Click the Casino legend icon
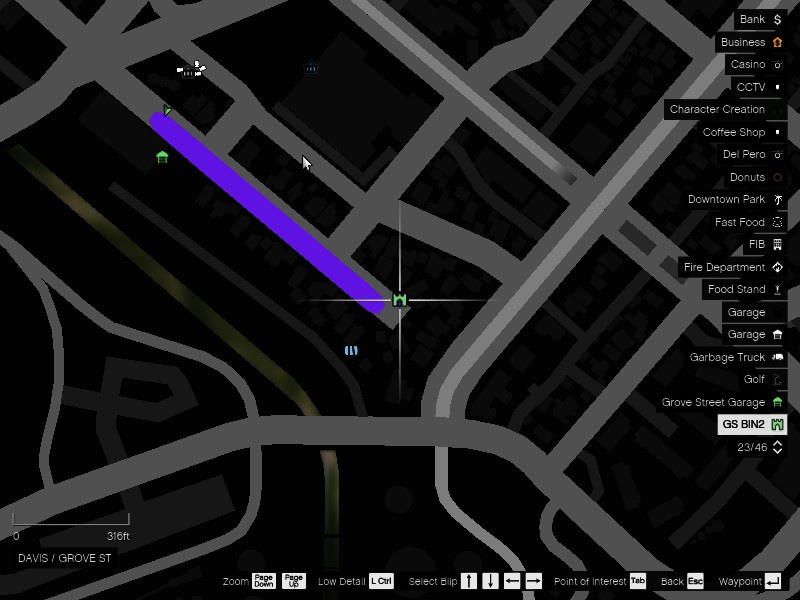 [x=777, y=65]
